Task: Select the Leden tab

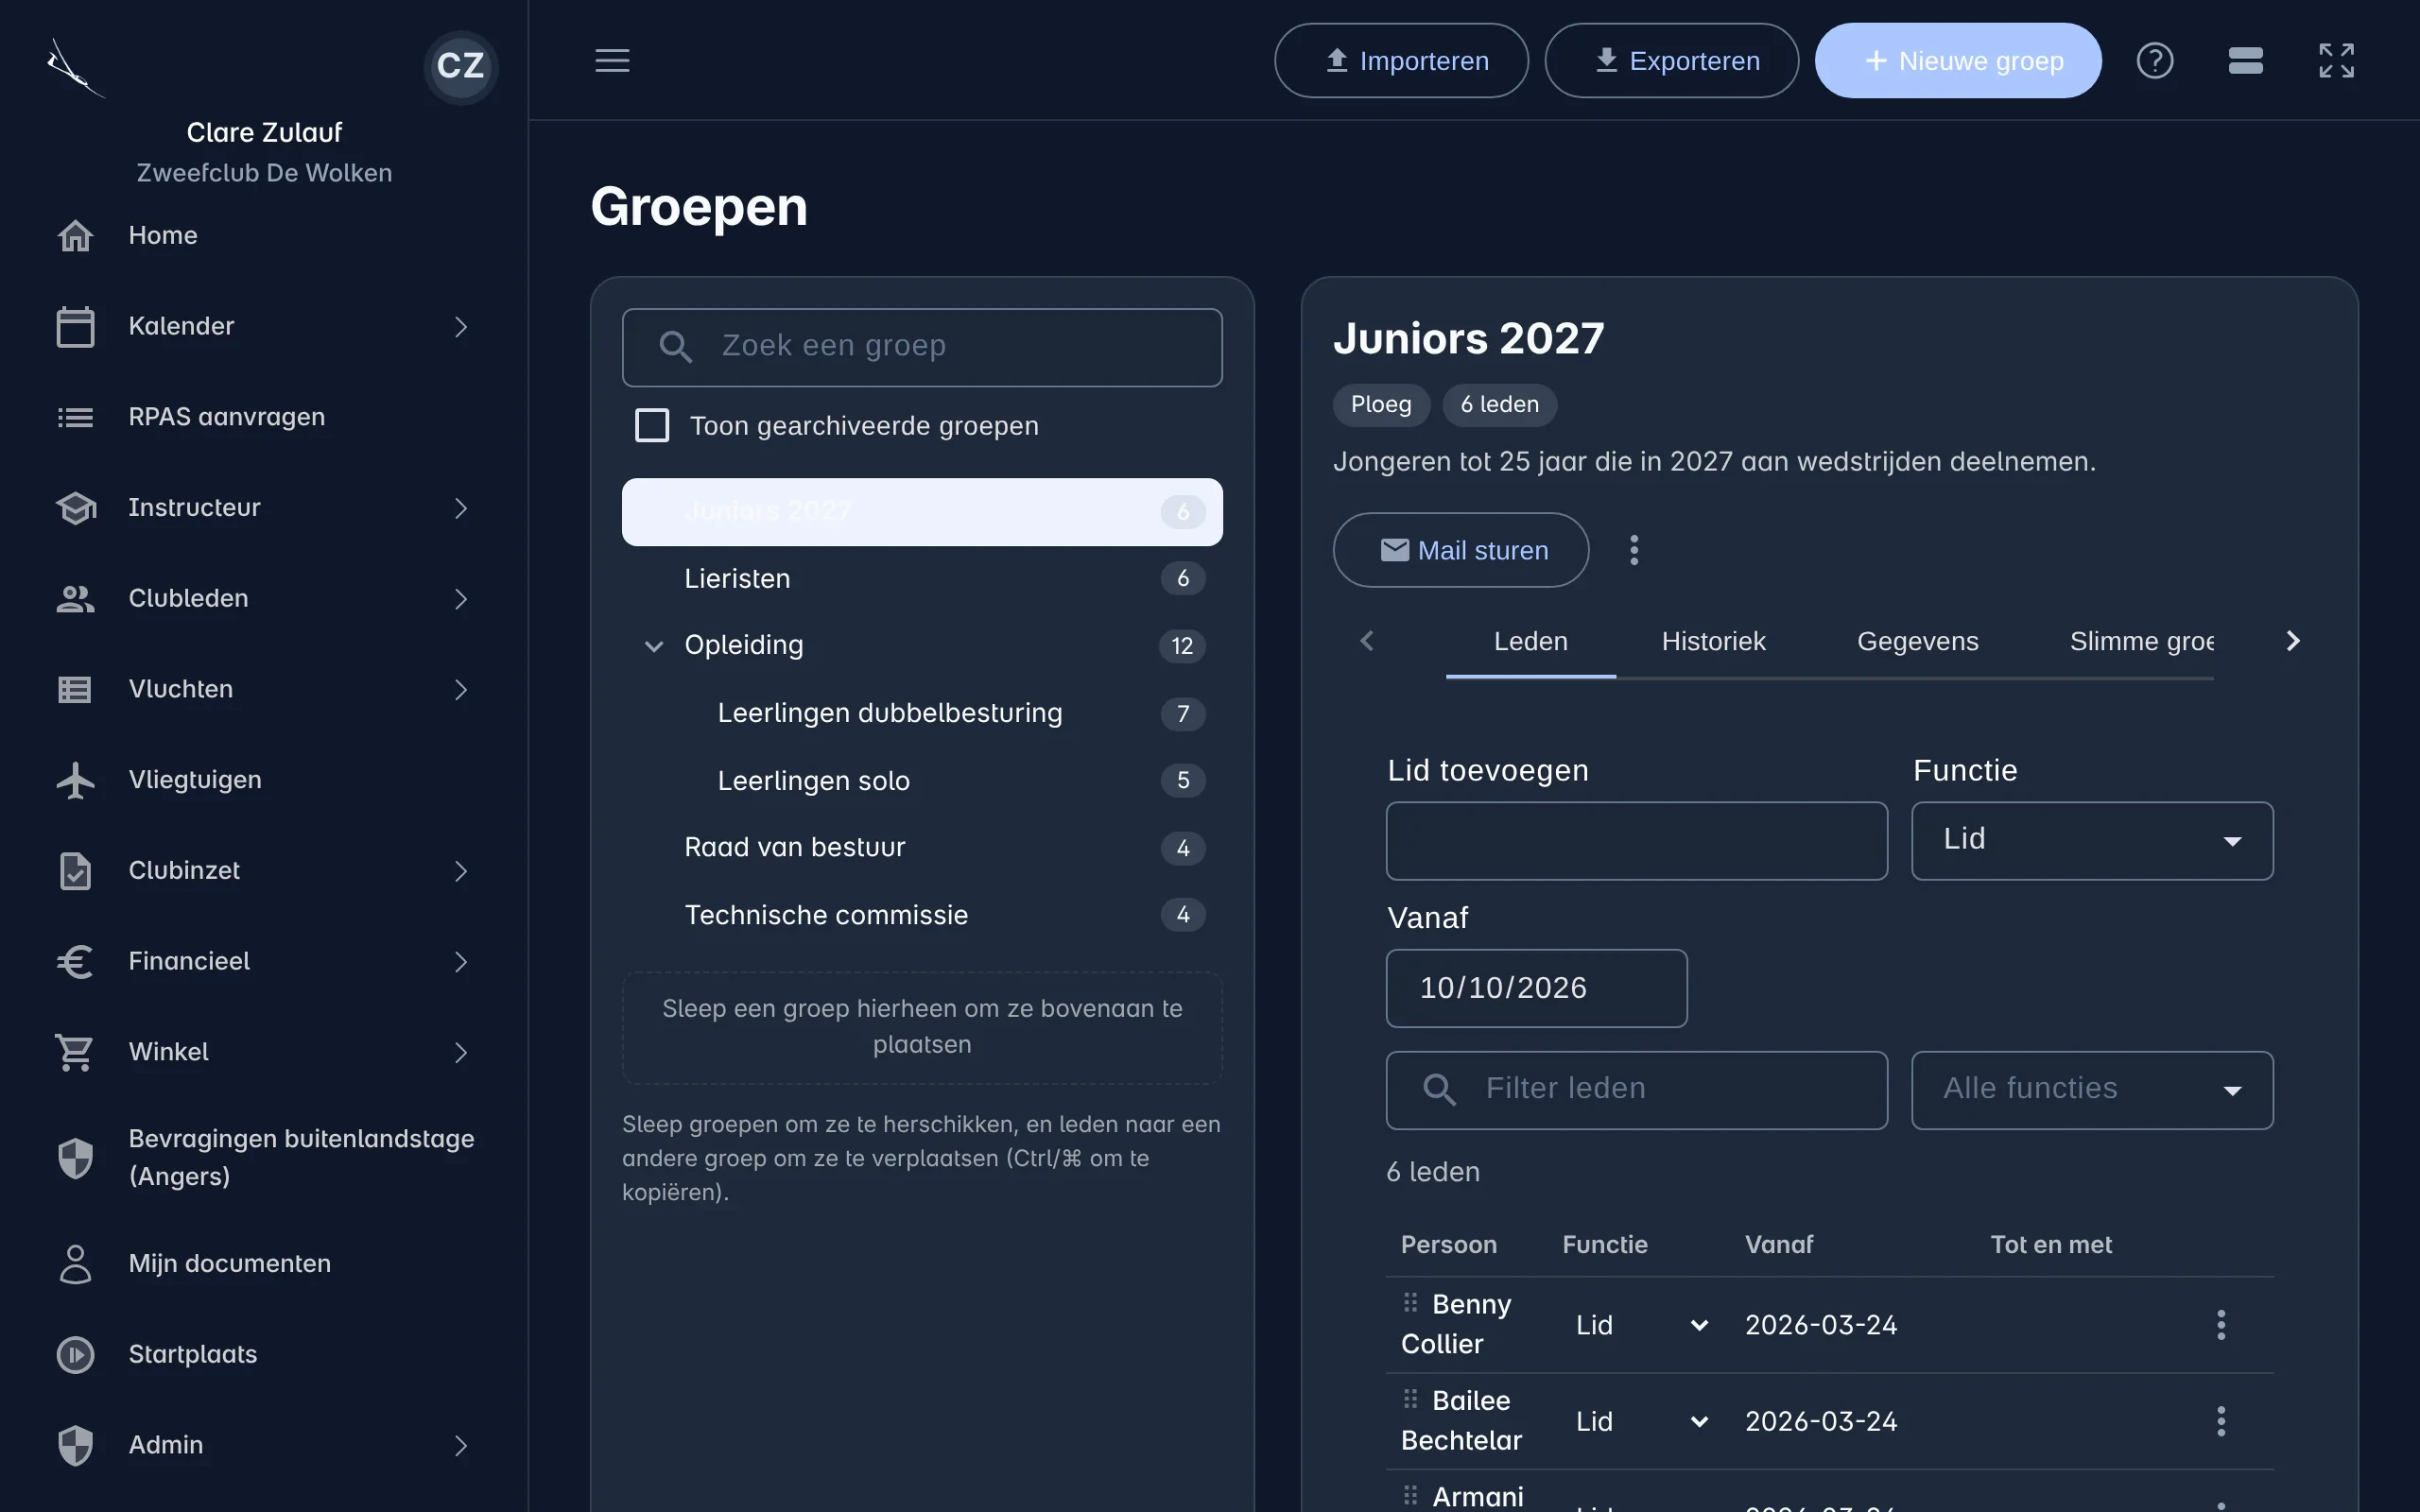Action: [x=1530, y=641]
